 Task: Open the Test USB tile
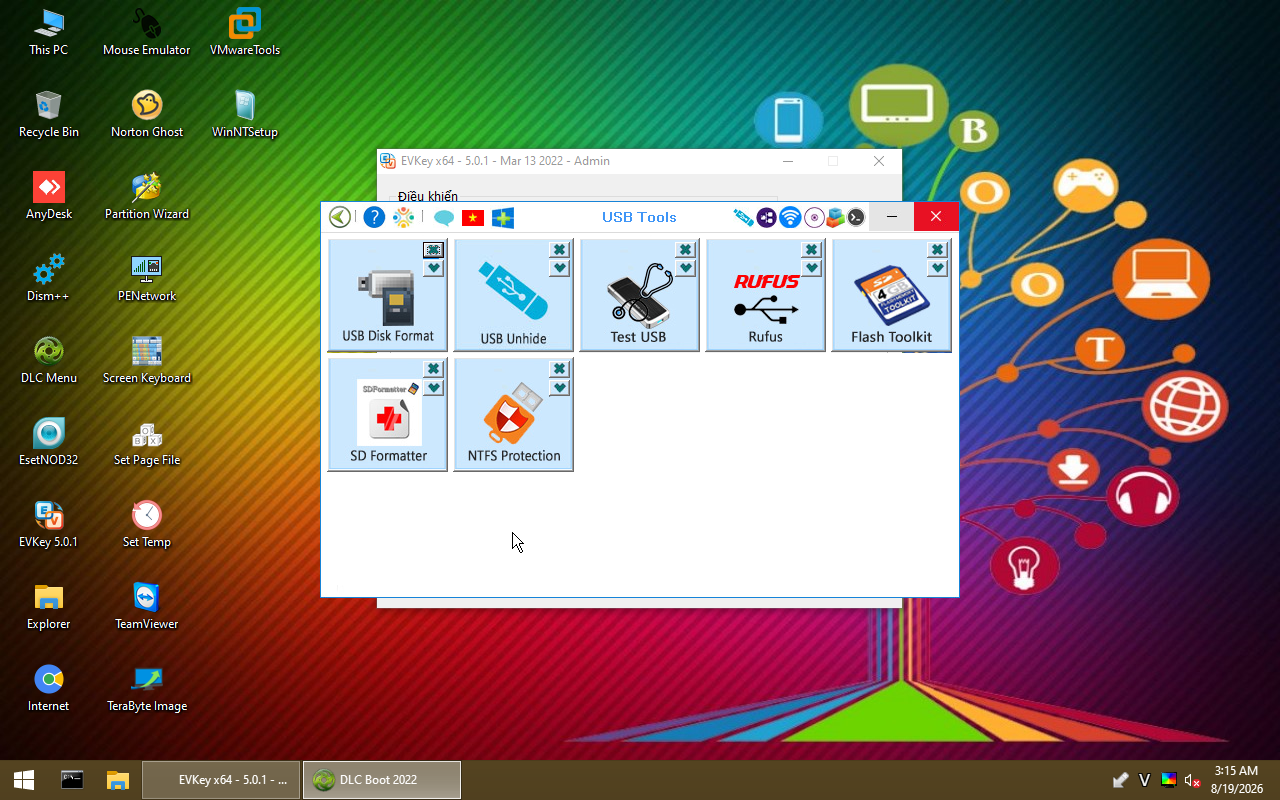[640, 295]
